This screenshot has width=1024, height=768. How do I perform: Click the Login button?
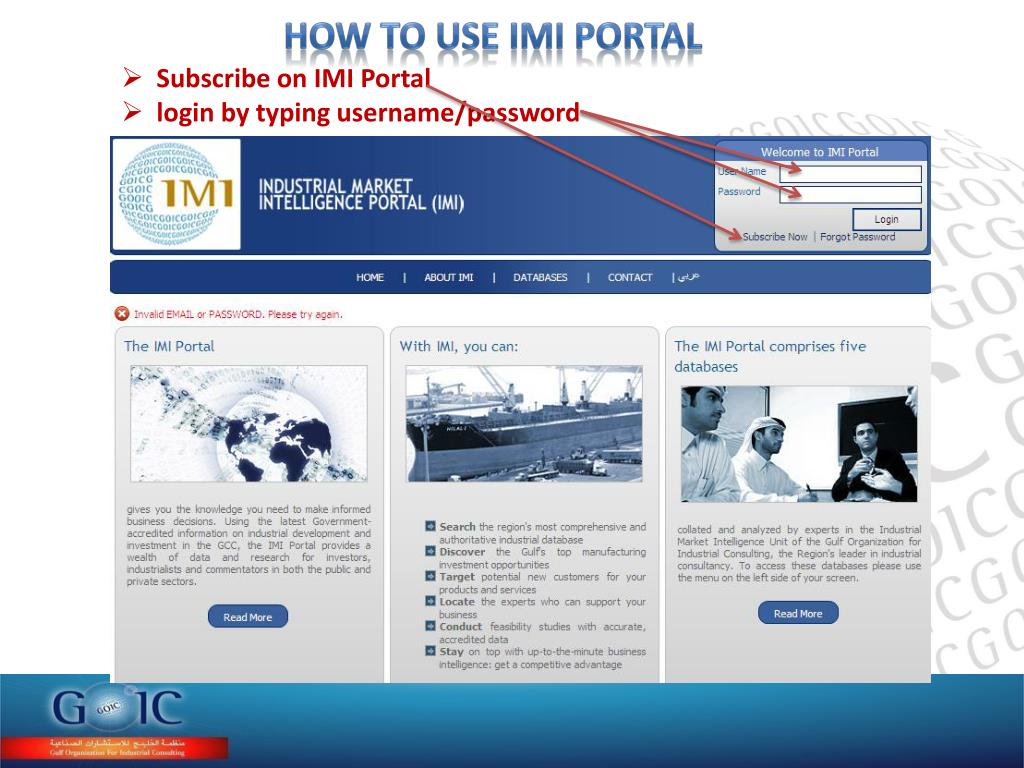tap(886, 219)
